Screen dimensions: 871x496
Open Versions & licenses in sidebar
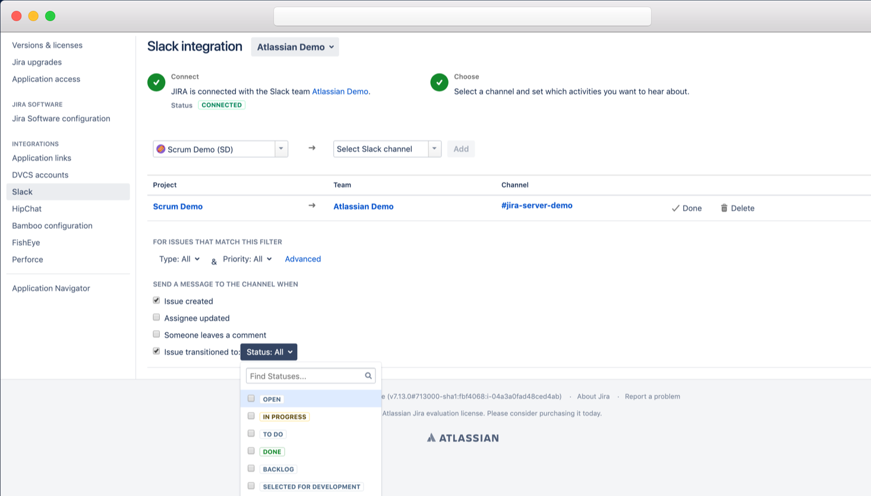click(x=47, y=45)
